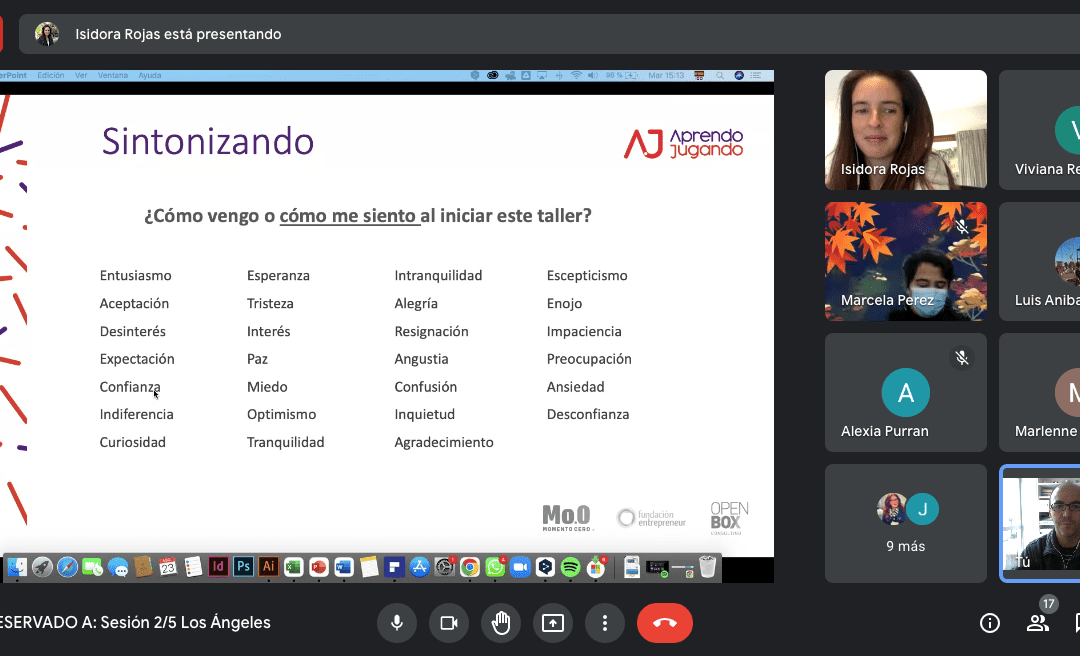Click the fundación entrepreneur logo

(x=652, y=518)
